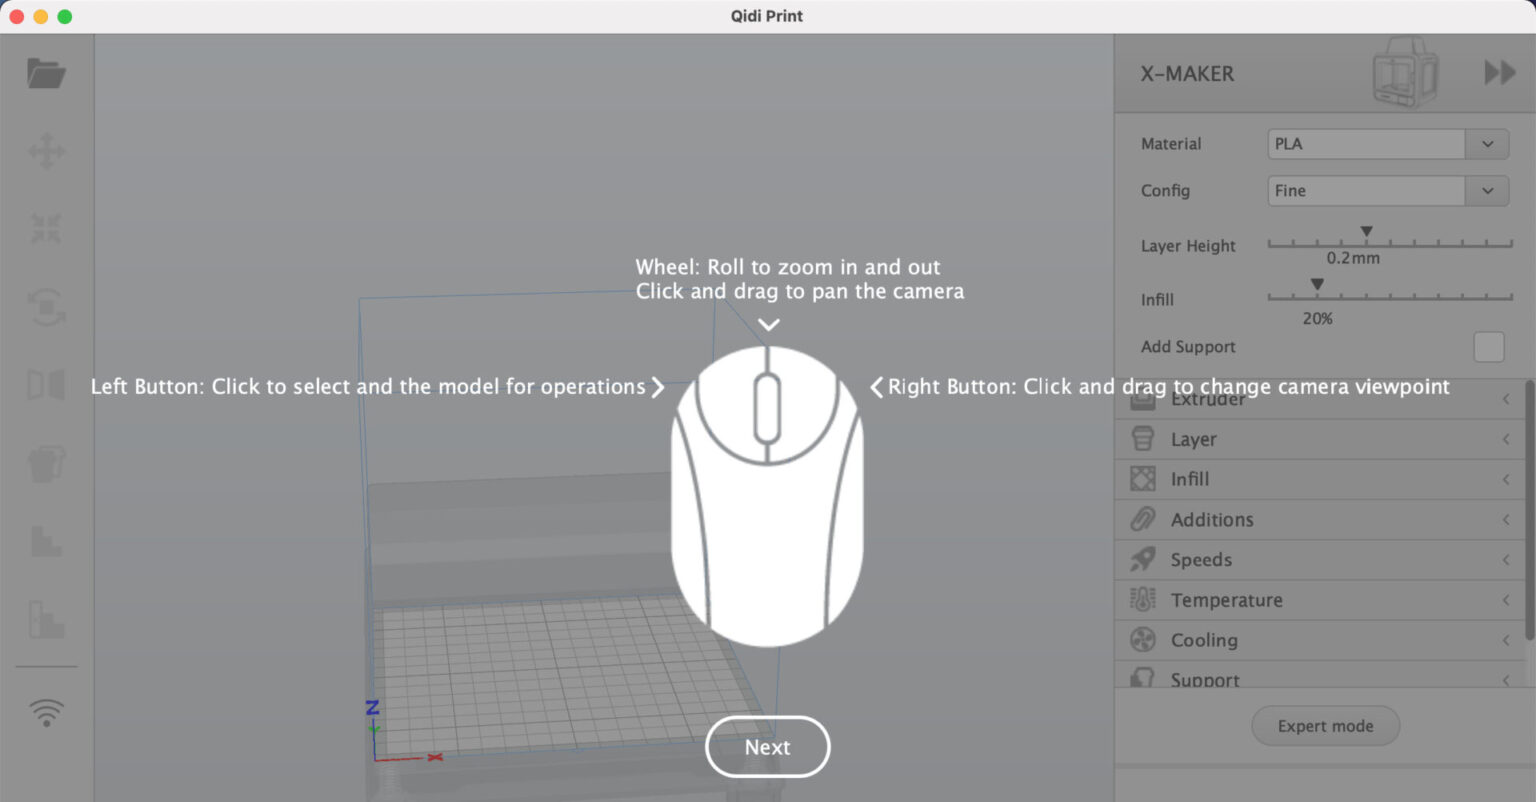
Task: Click the Layer Height slider marker
Action: (x=1366, y=233)
